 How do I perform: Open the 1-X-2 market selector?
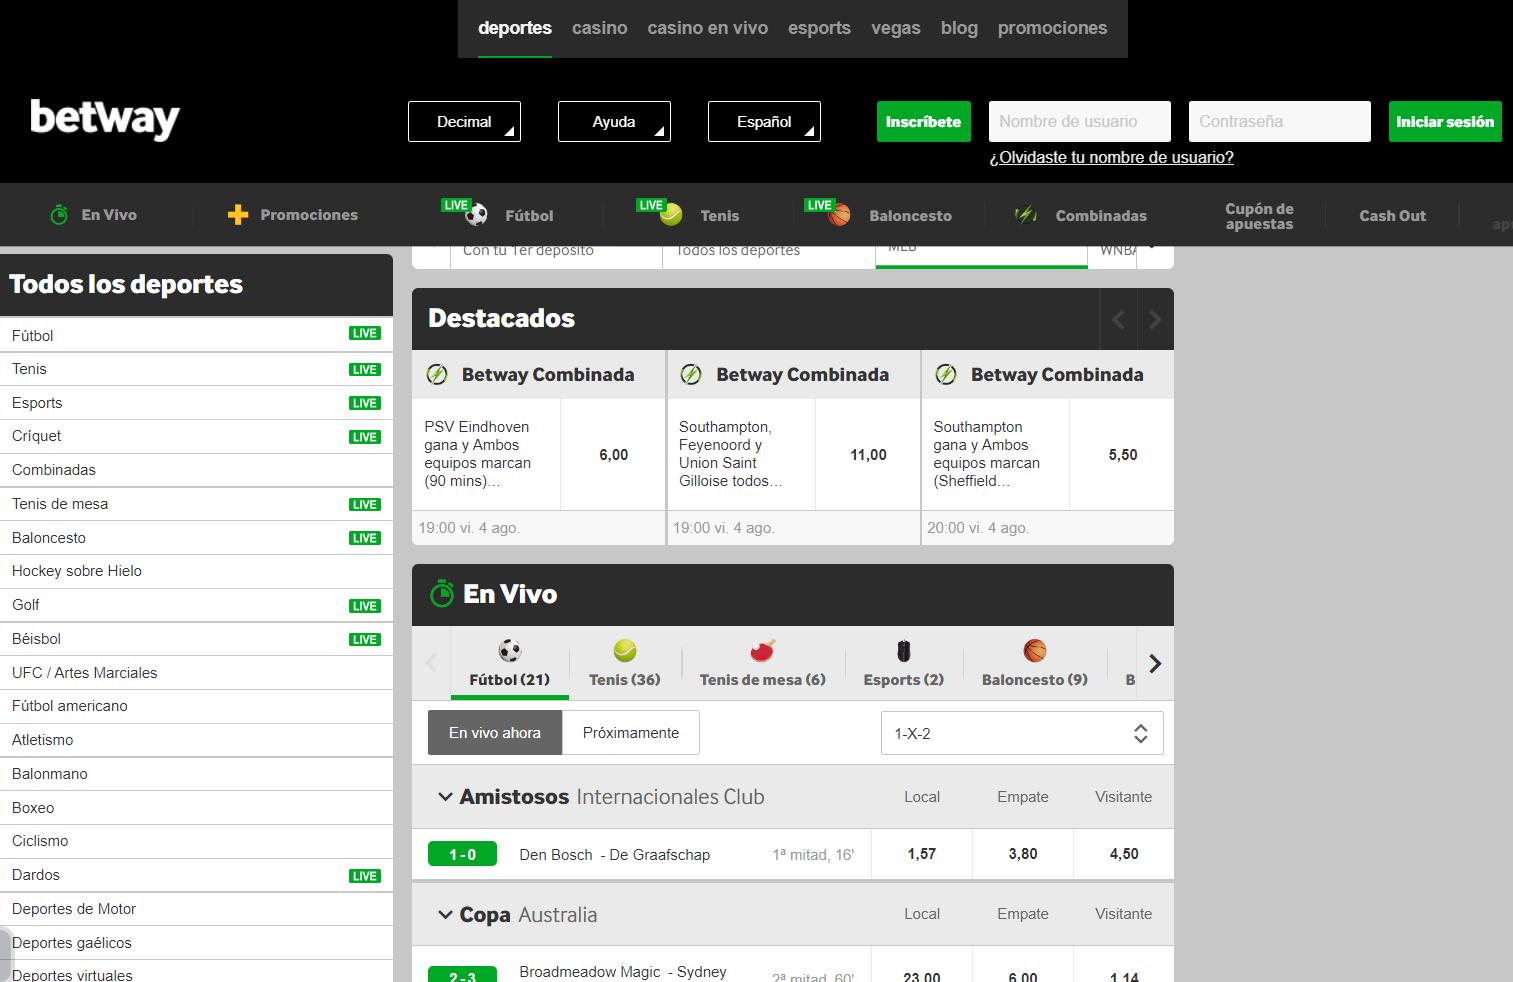[x=1022, y=733]
